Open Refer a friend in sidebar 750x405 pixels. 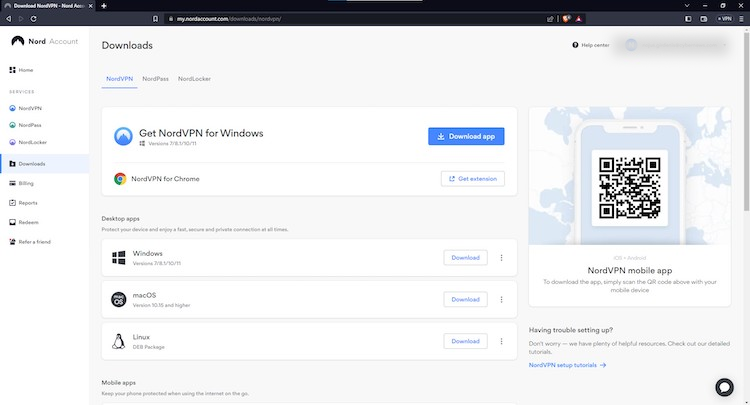coord(30,242)
